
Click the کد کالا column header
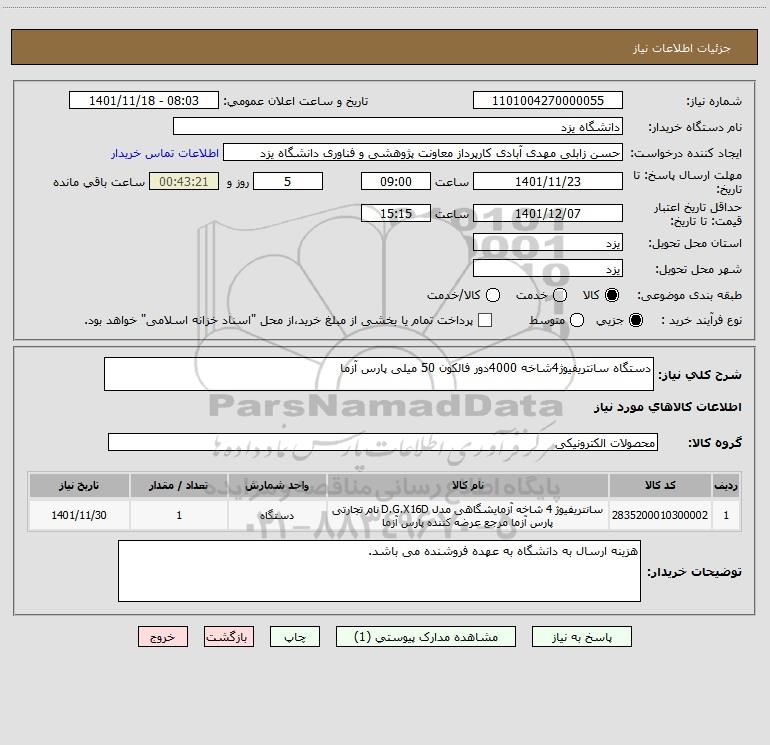click(660, 485)
